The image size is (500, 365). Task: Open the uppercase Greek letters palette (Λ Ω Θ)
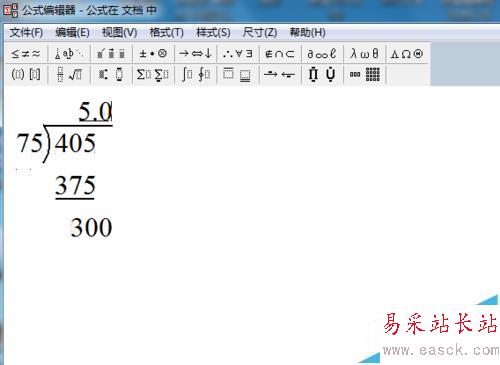tap(407, 54)
